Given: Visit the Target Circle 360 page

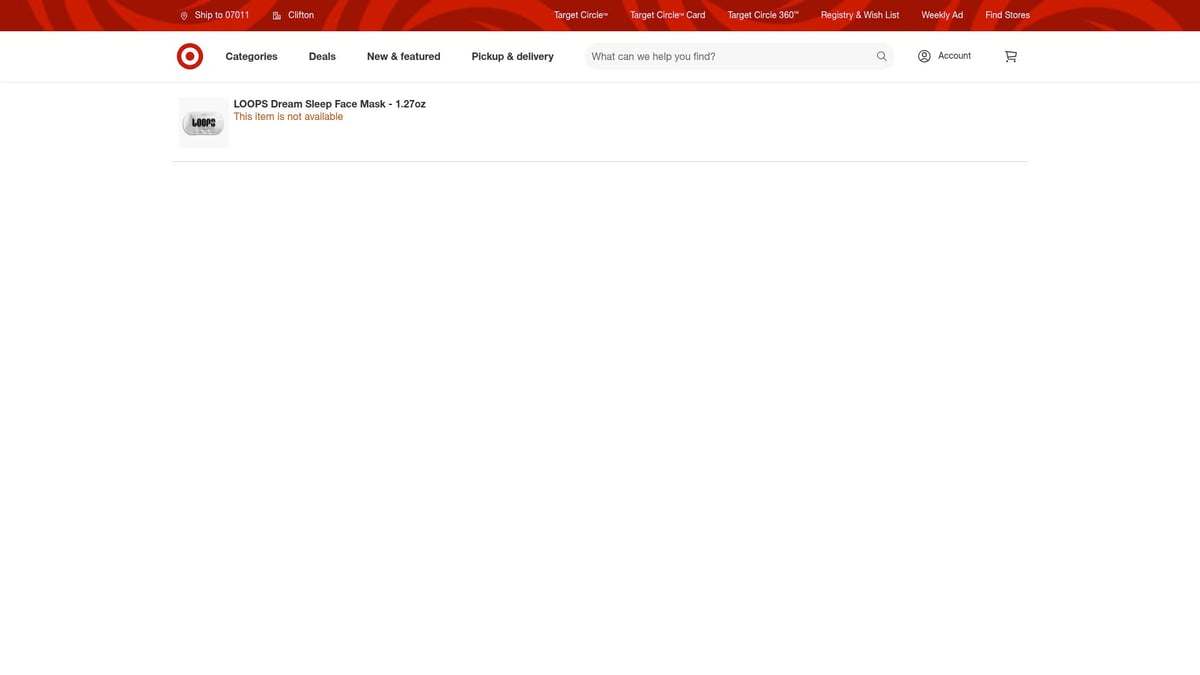Looking at the screenshot, I should point(762,15).
